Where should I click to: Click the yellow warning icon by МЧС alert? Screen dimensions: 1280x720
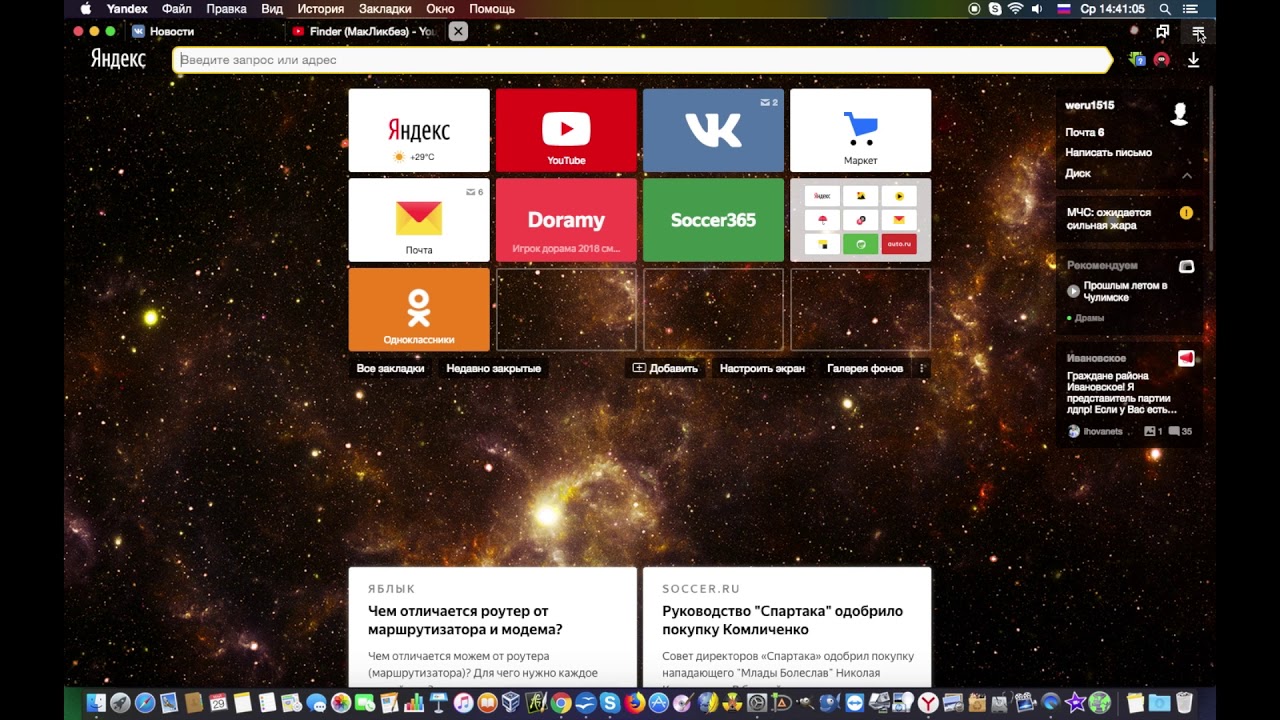pyautogui.click(x=1186, y=213)
